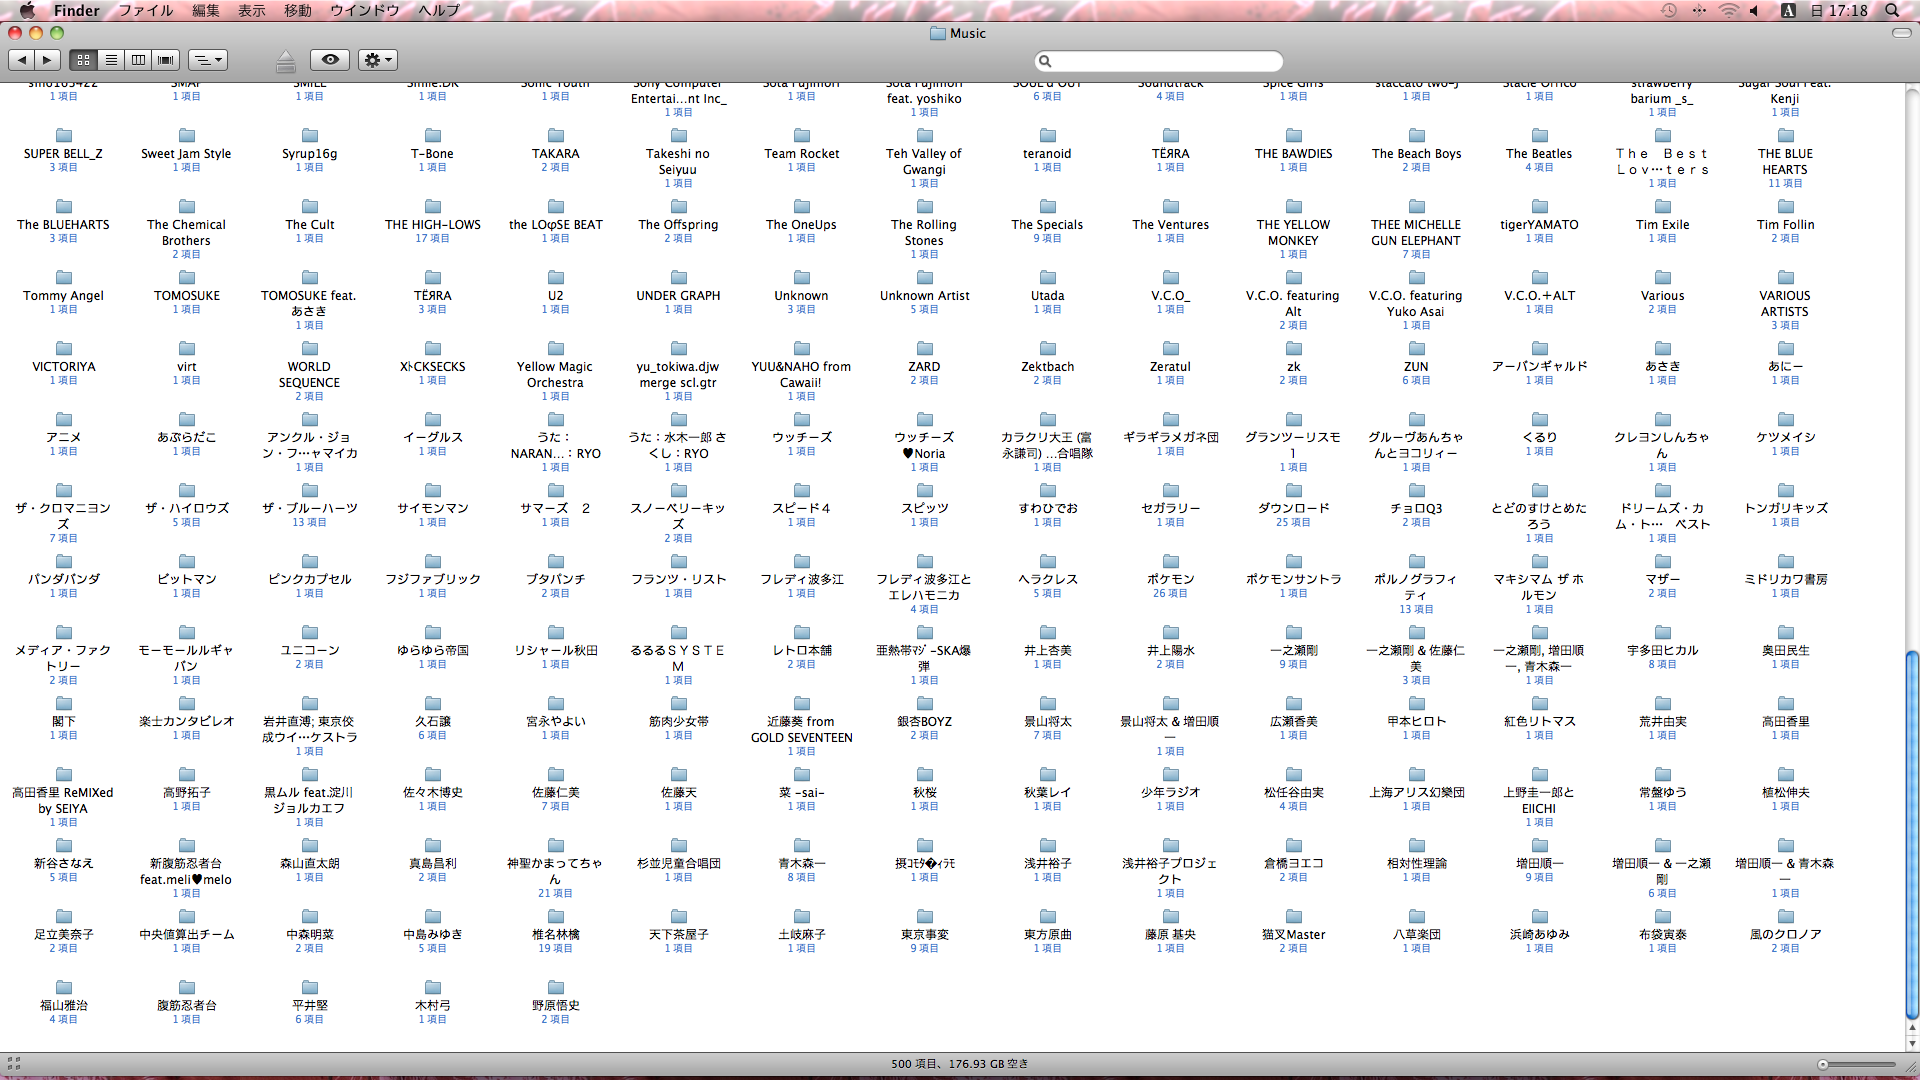1920x1080 pixels.
Task: Toggle icon view mode on
Action: coord(84,60)
